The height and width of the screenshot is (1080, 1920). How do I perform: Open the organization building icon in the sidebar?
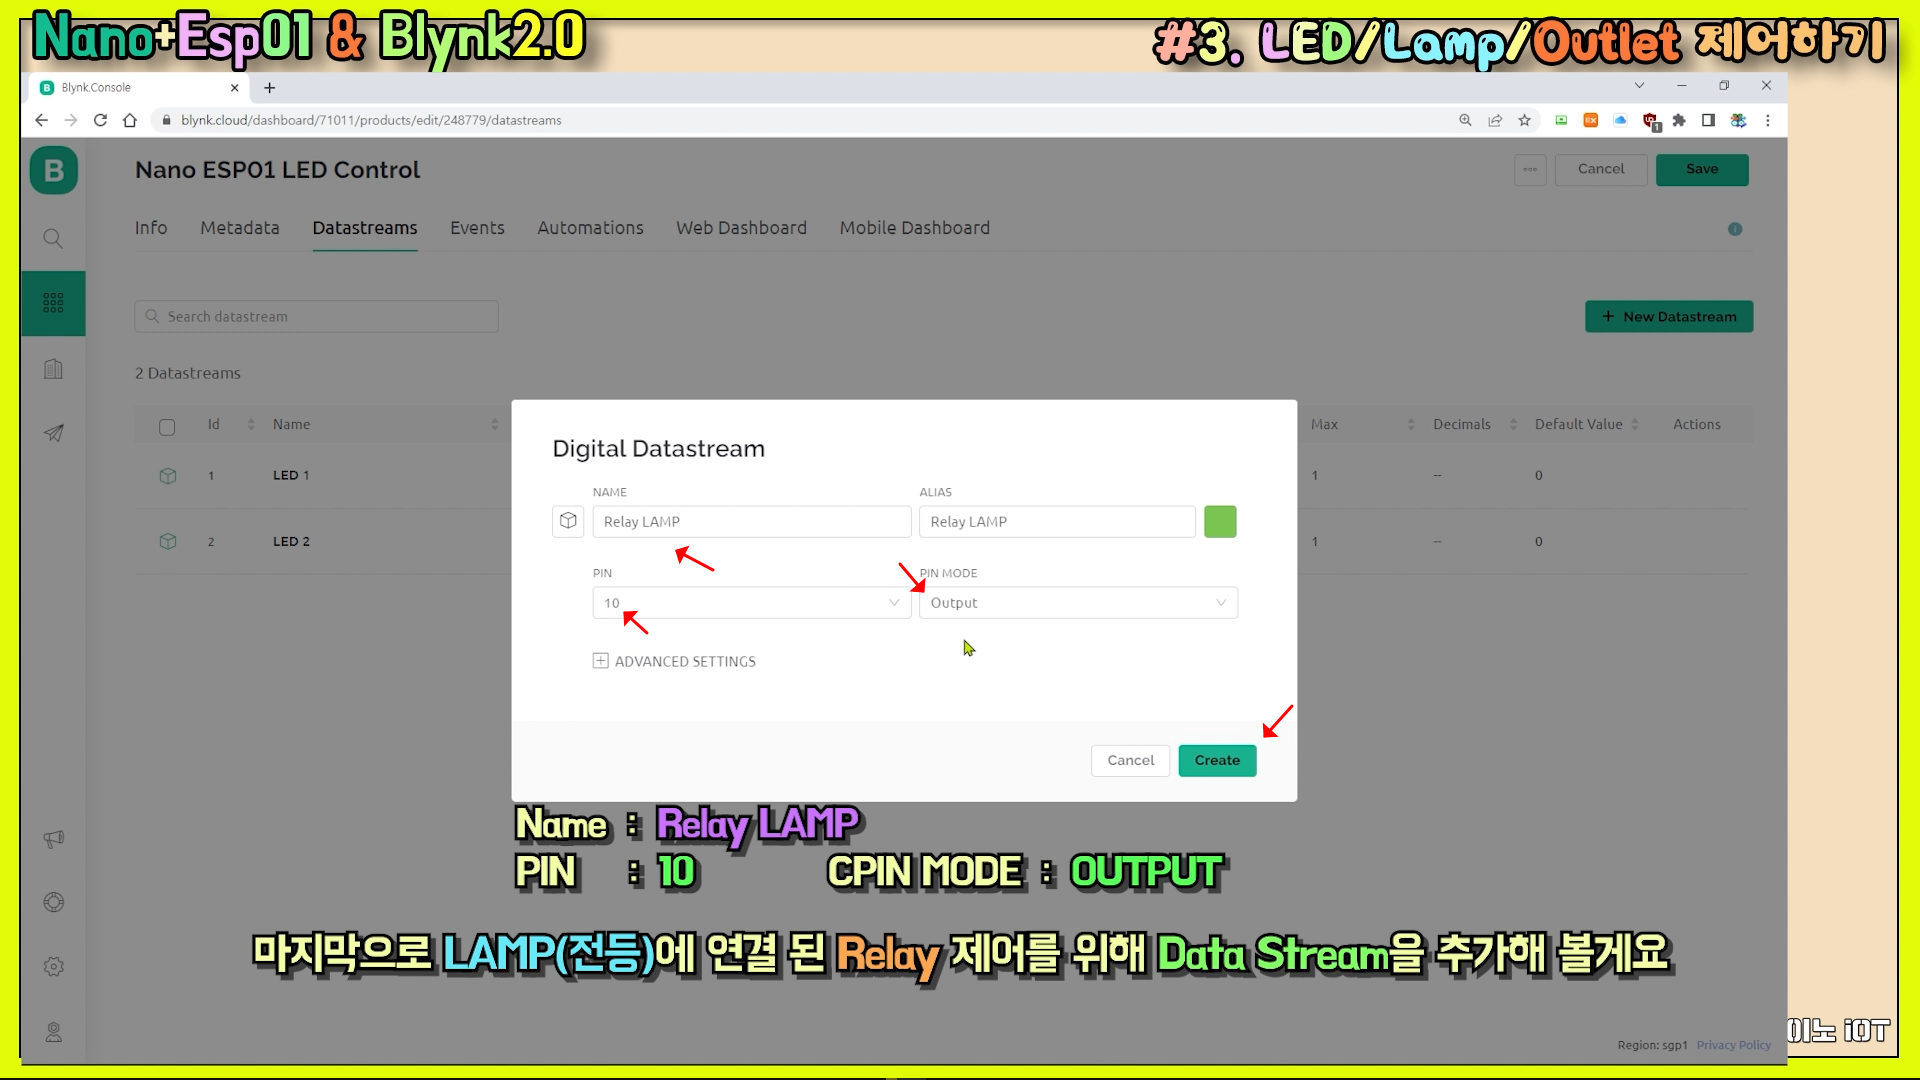[x=53, y=369]
